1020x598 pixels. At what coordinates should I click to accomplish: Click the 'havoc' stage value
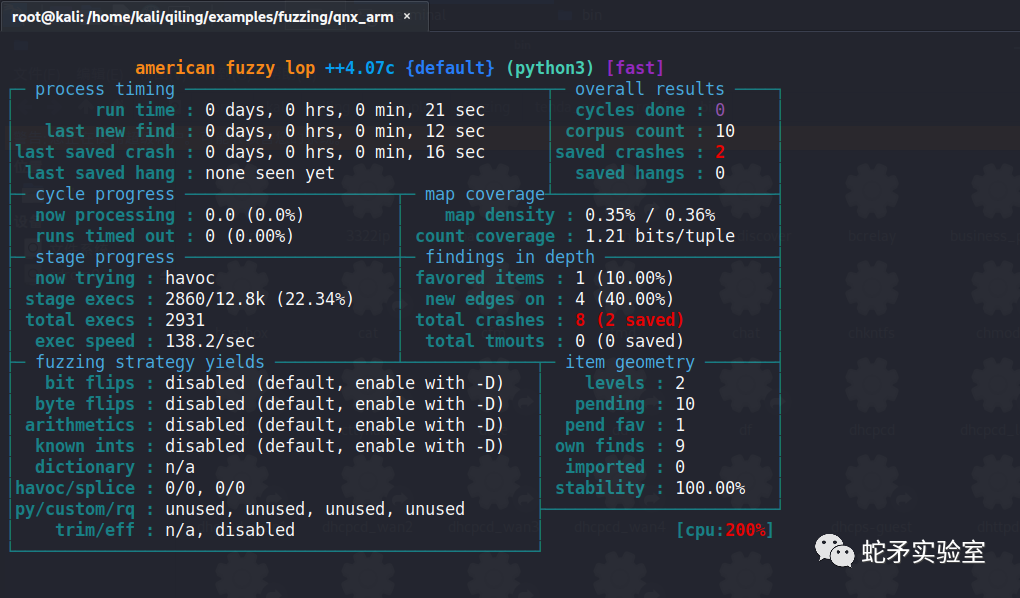coord(190,278)
